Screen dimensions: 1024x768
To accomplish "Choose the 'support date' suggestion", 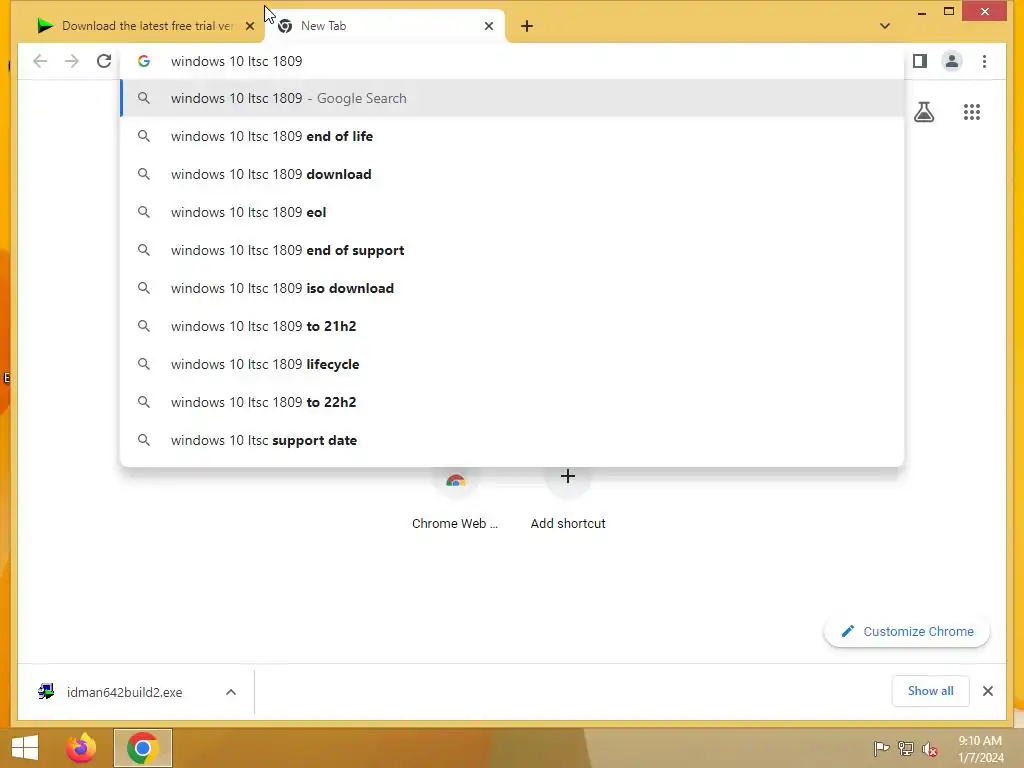I will point(513,440).
